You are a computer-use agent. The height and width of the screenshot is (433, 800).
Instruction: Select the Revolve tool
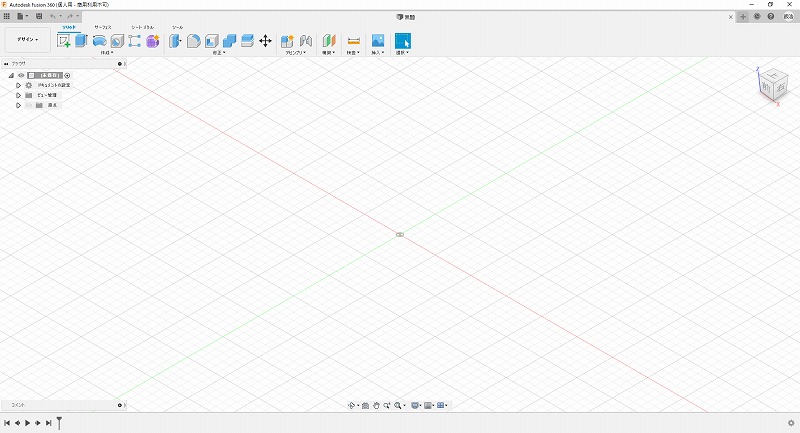pyautogui.click(x=99, y=41)
